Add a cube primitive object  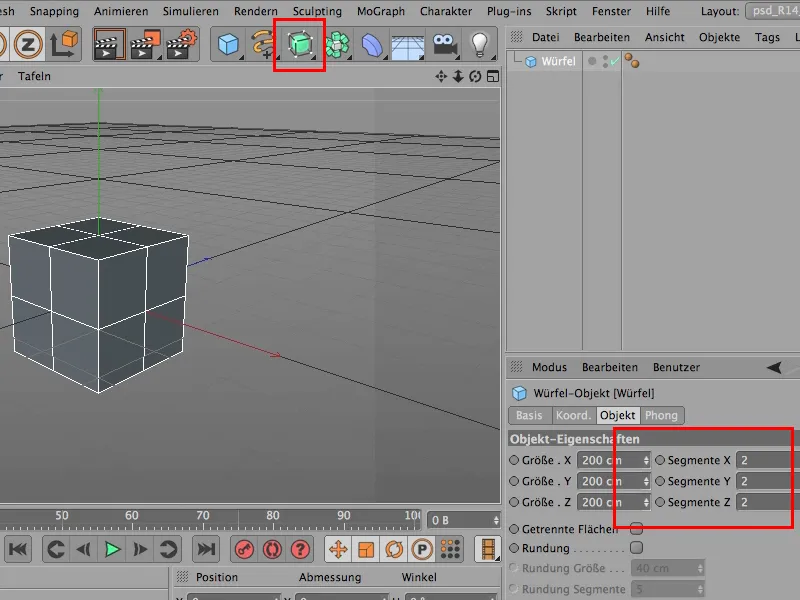pyautogui.click(x=228, y=44)
